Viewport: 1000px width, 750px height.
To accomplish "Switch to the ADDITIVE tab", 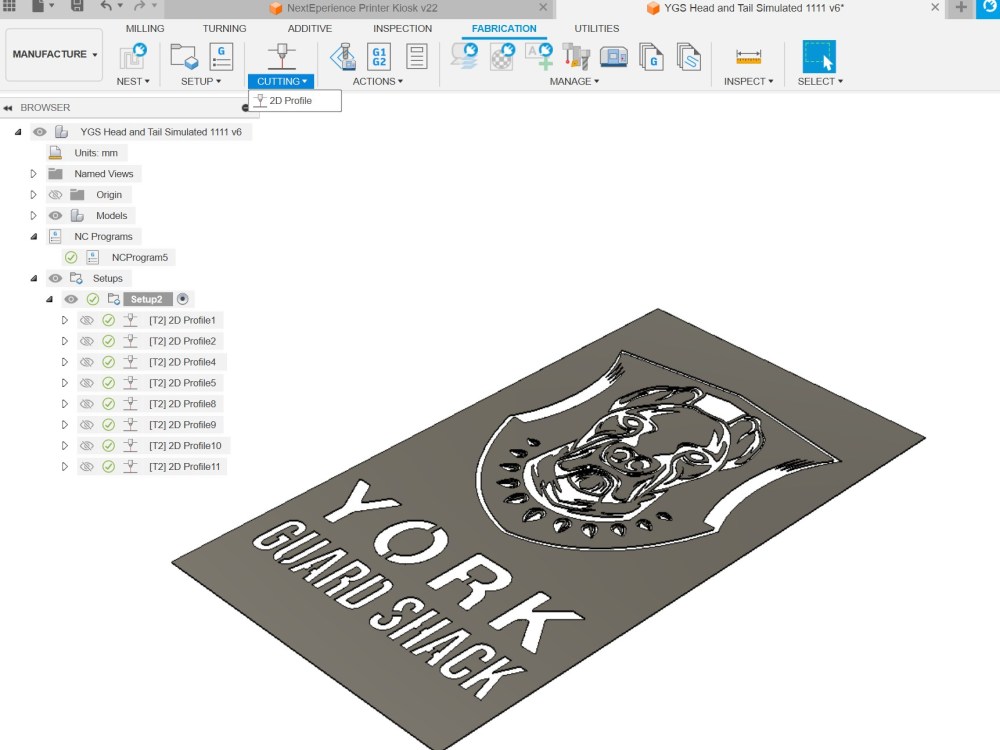I will coord(309,29).
